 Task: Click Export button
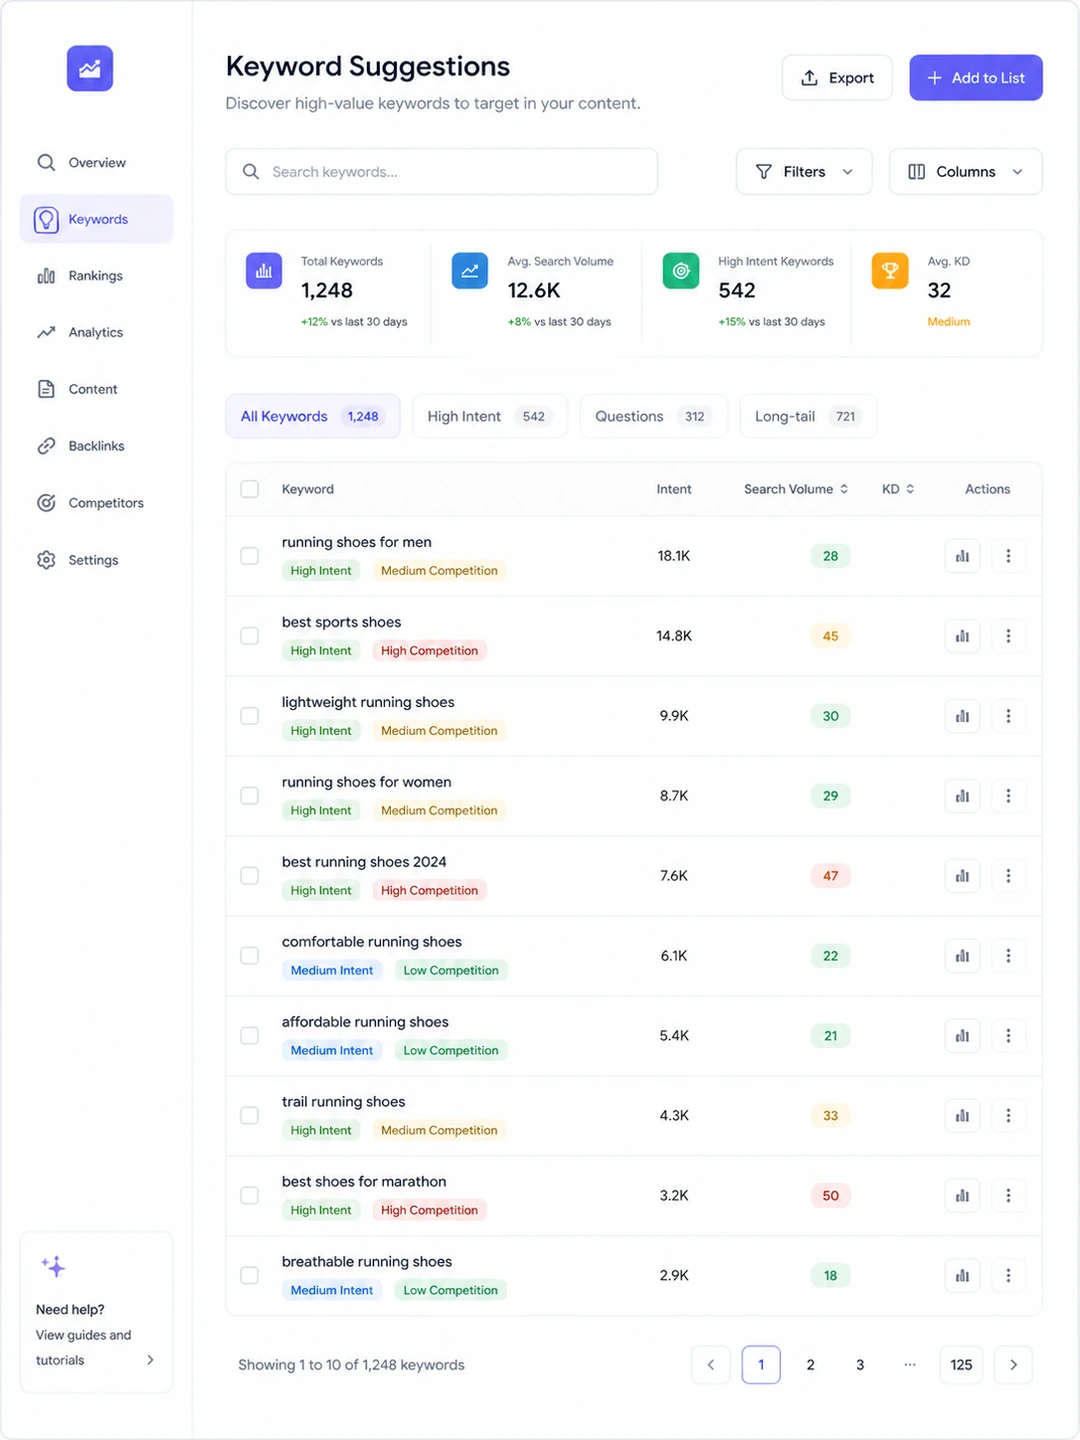837,78
